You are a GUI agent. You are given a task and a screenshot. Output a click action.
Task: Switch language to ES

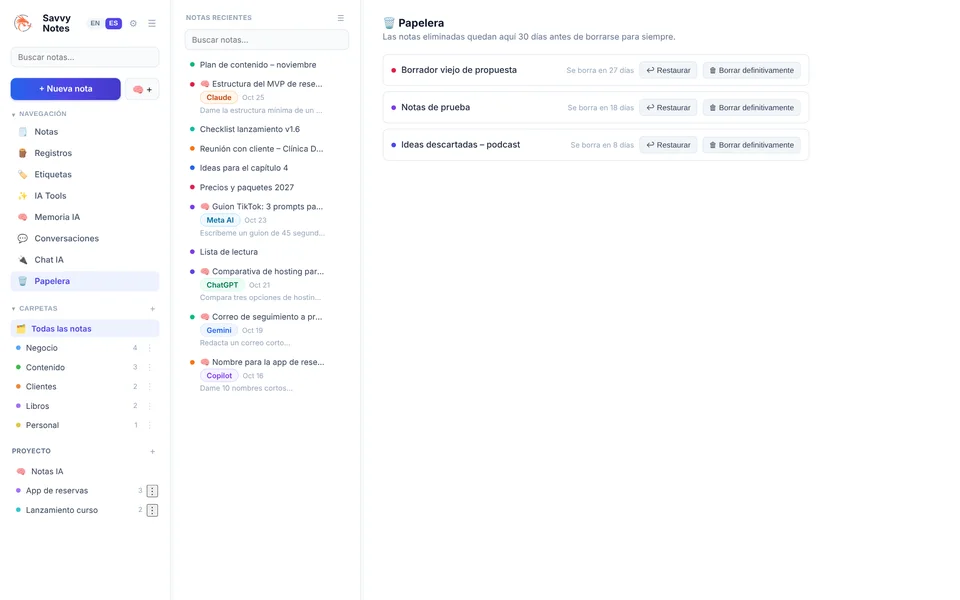coord(113,23)
